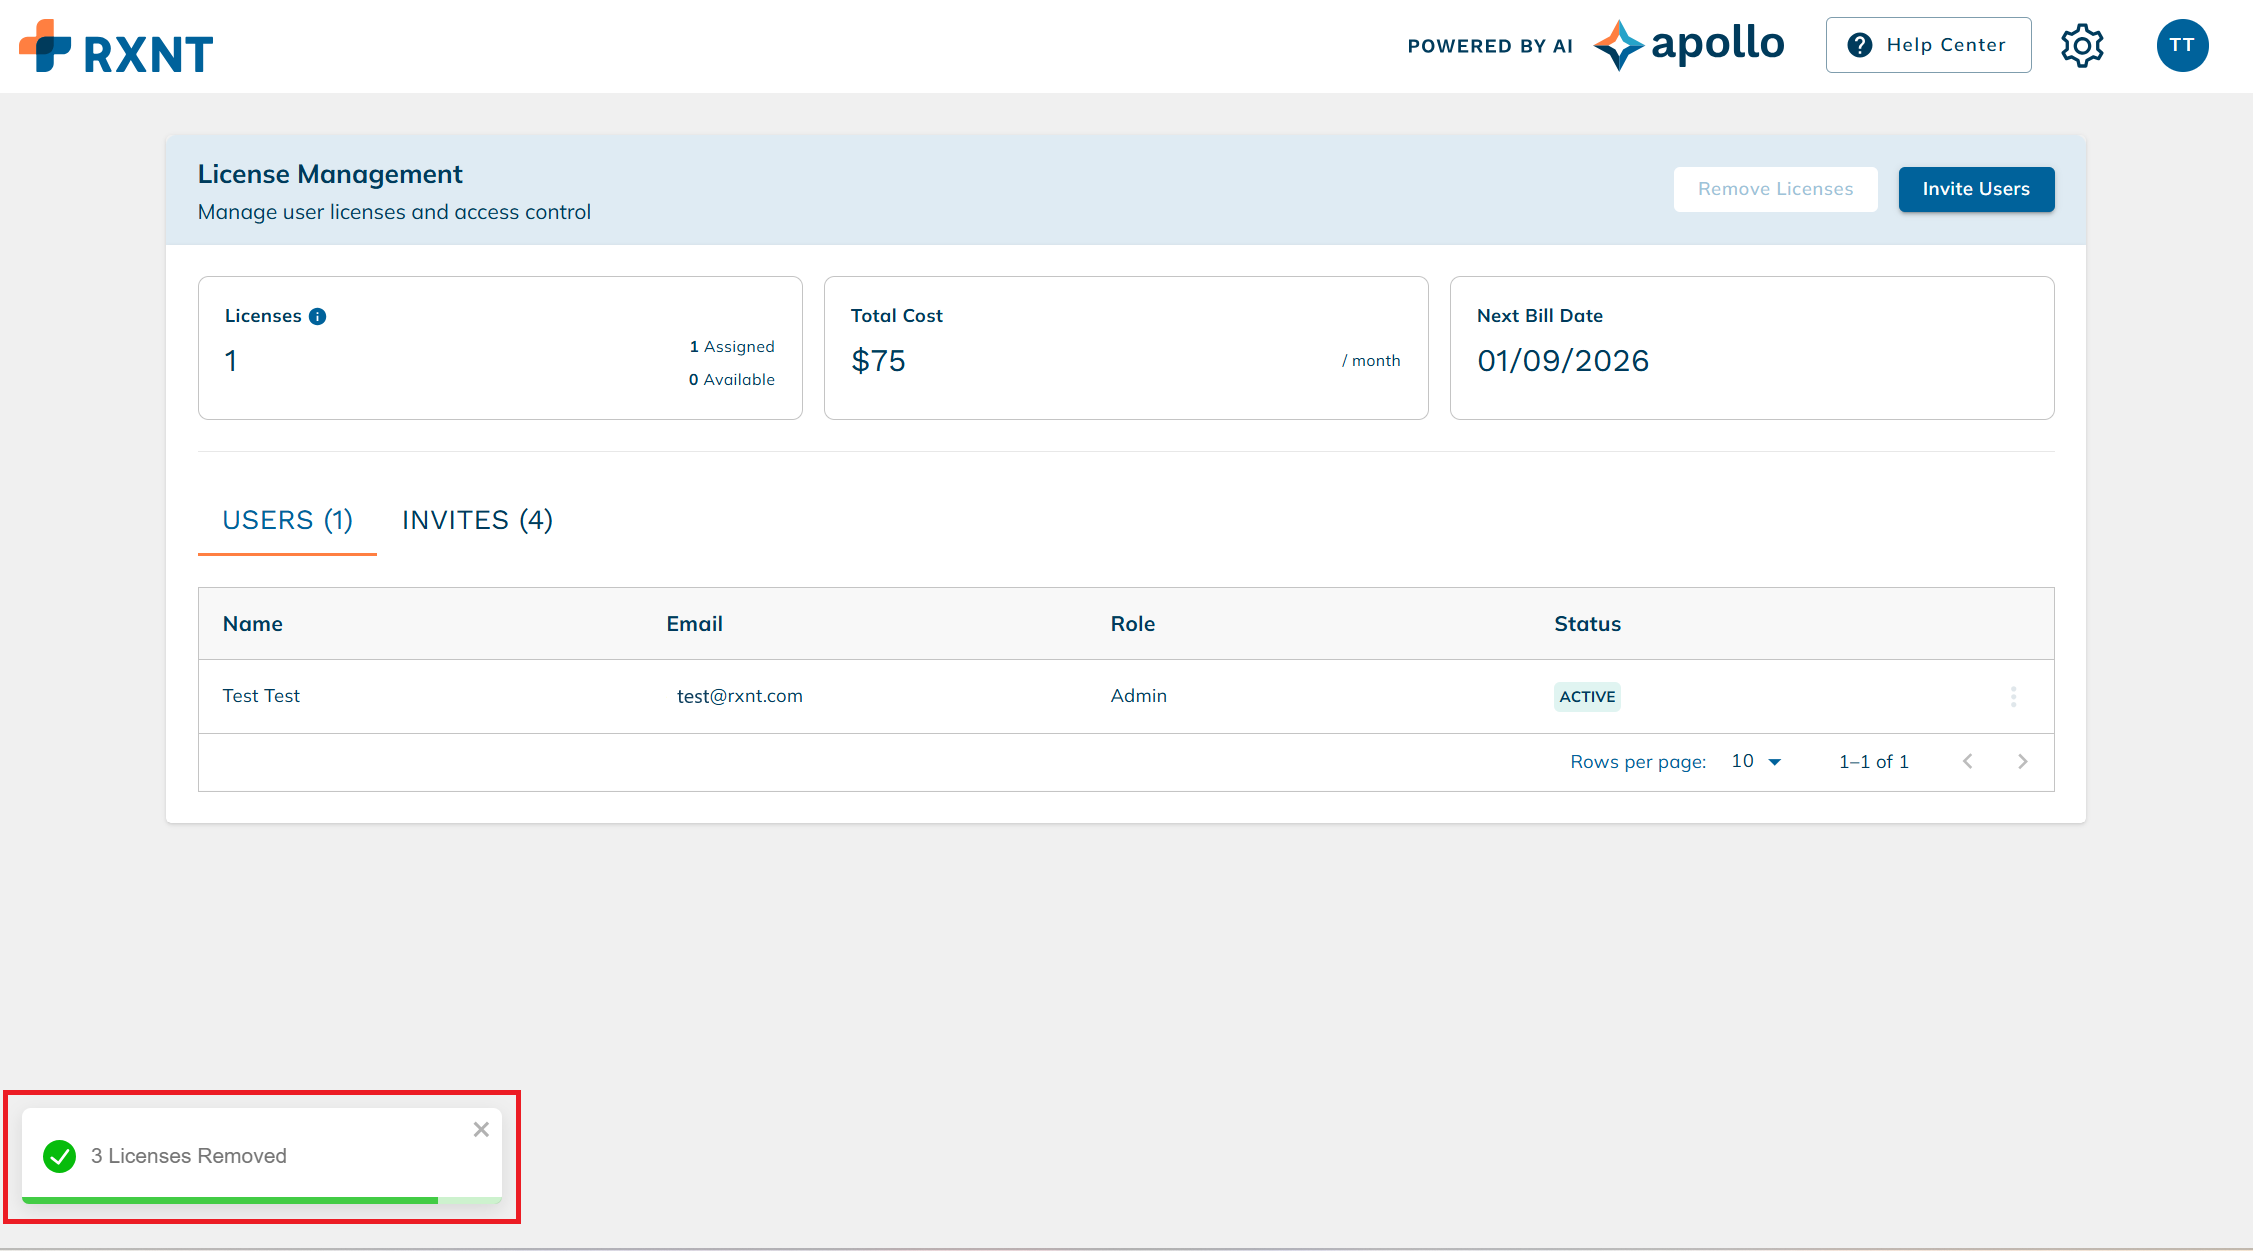Switch to the INVITES tab
2253x1251 pixels.
click(477, 519)
